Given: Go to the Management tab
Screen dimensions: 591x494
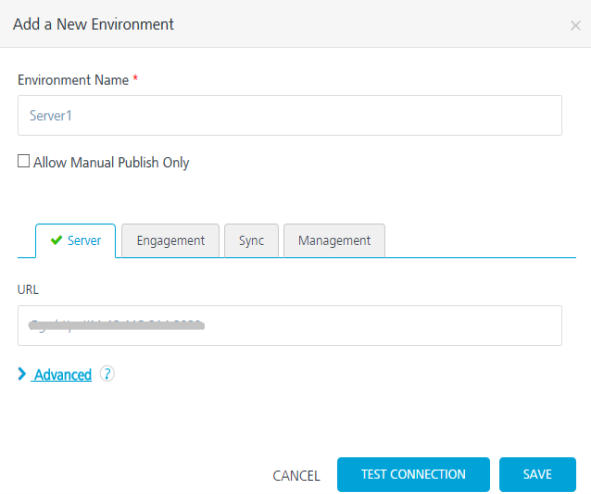Looking at the screenshot, I should click(x=334, y=241).
